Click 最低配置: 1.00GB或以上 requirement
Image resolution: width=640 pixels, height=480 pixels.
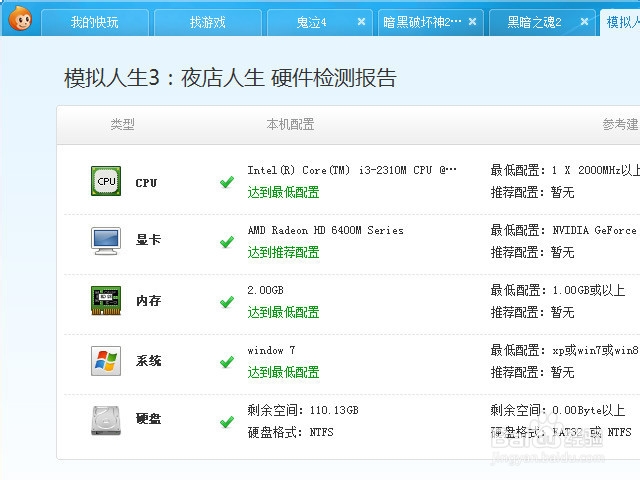[558, 290]
